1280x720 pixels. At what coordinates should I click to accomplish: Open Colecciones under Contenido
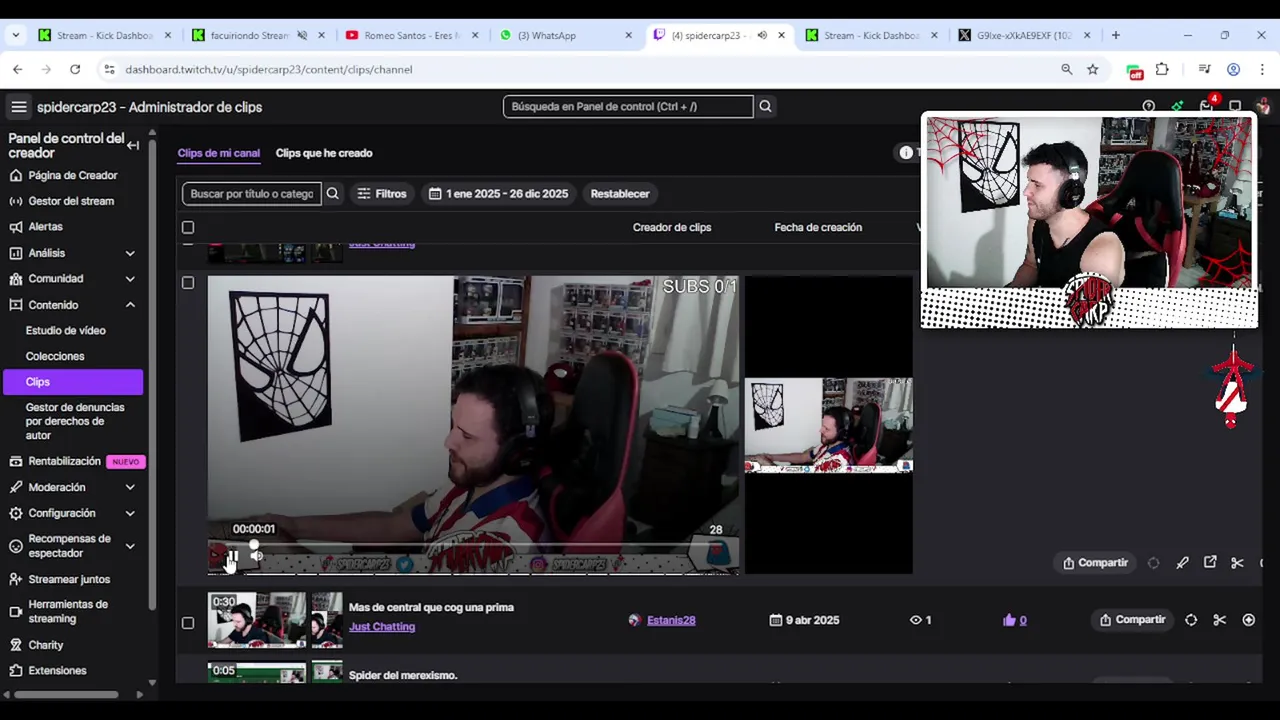pos(55,356)
